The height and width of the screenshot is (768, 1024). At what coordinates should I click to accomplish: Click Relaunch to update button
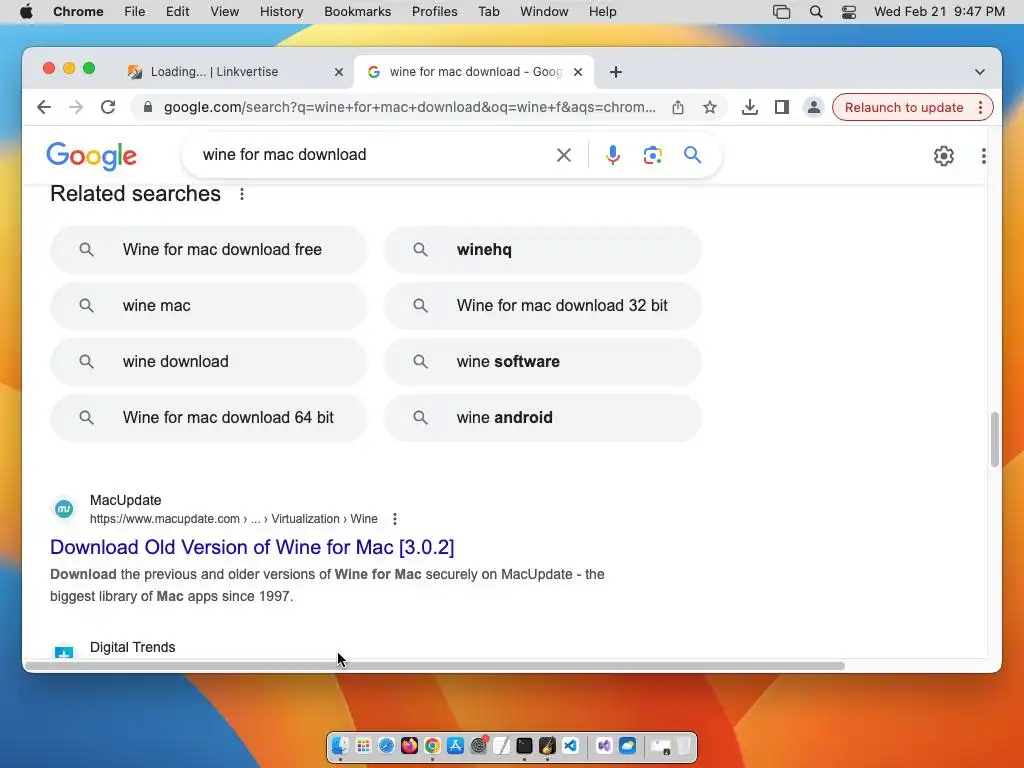click(904, 107)
